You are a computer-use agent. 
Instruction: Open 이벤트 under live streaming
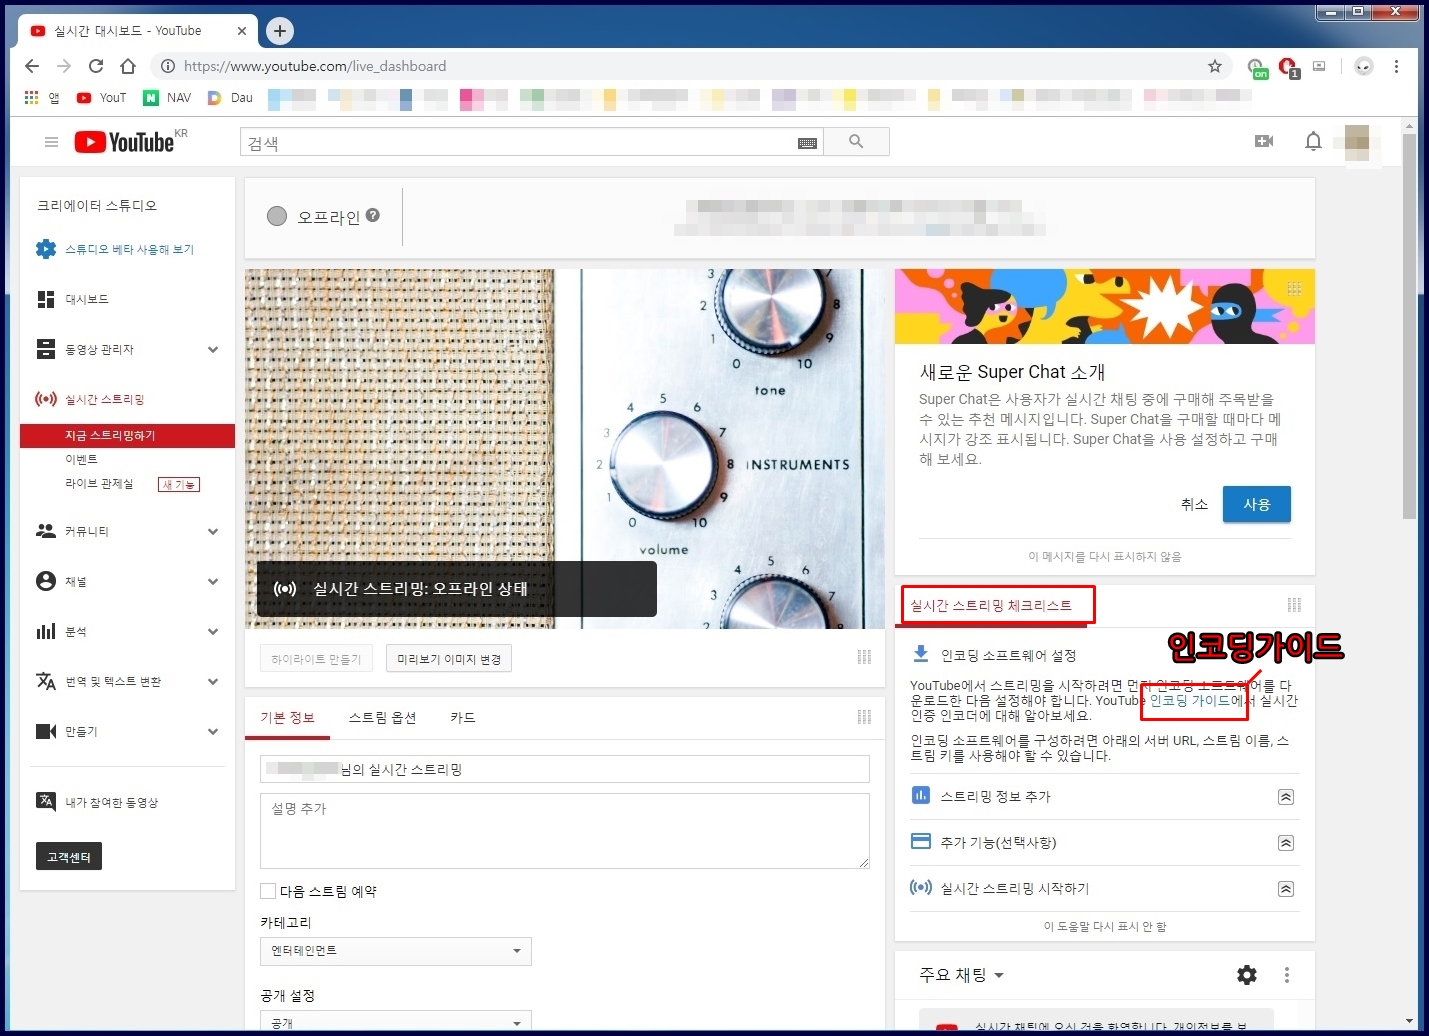(x=81, y=459)
